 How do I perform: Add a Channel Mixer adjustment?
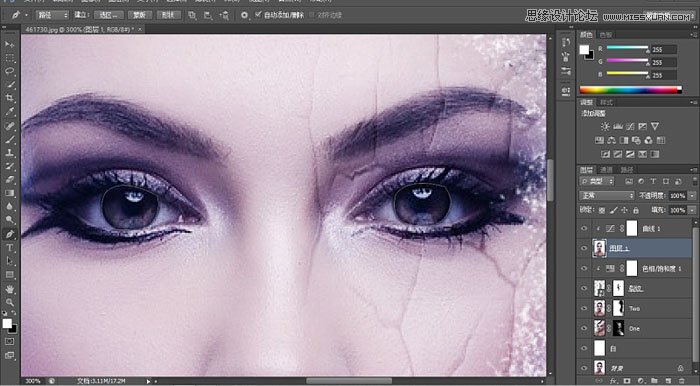648,140
